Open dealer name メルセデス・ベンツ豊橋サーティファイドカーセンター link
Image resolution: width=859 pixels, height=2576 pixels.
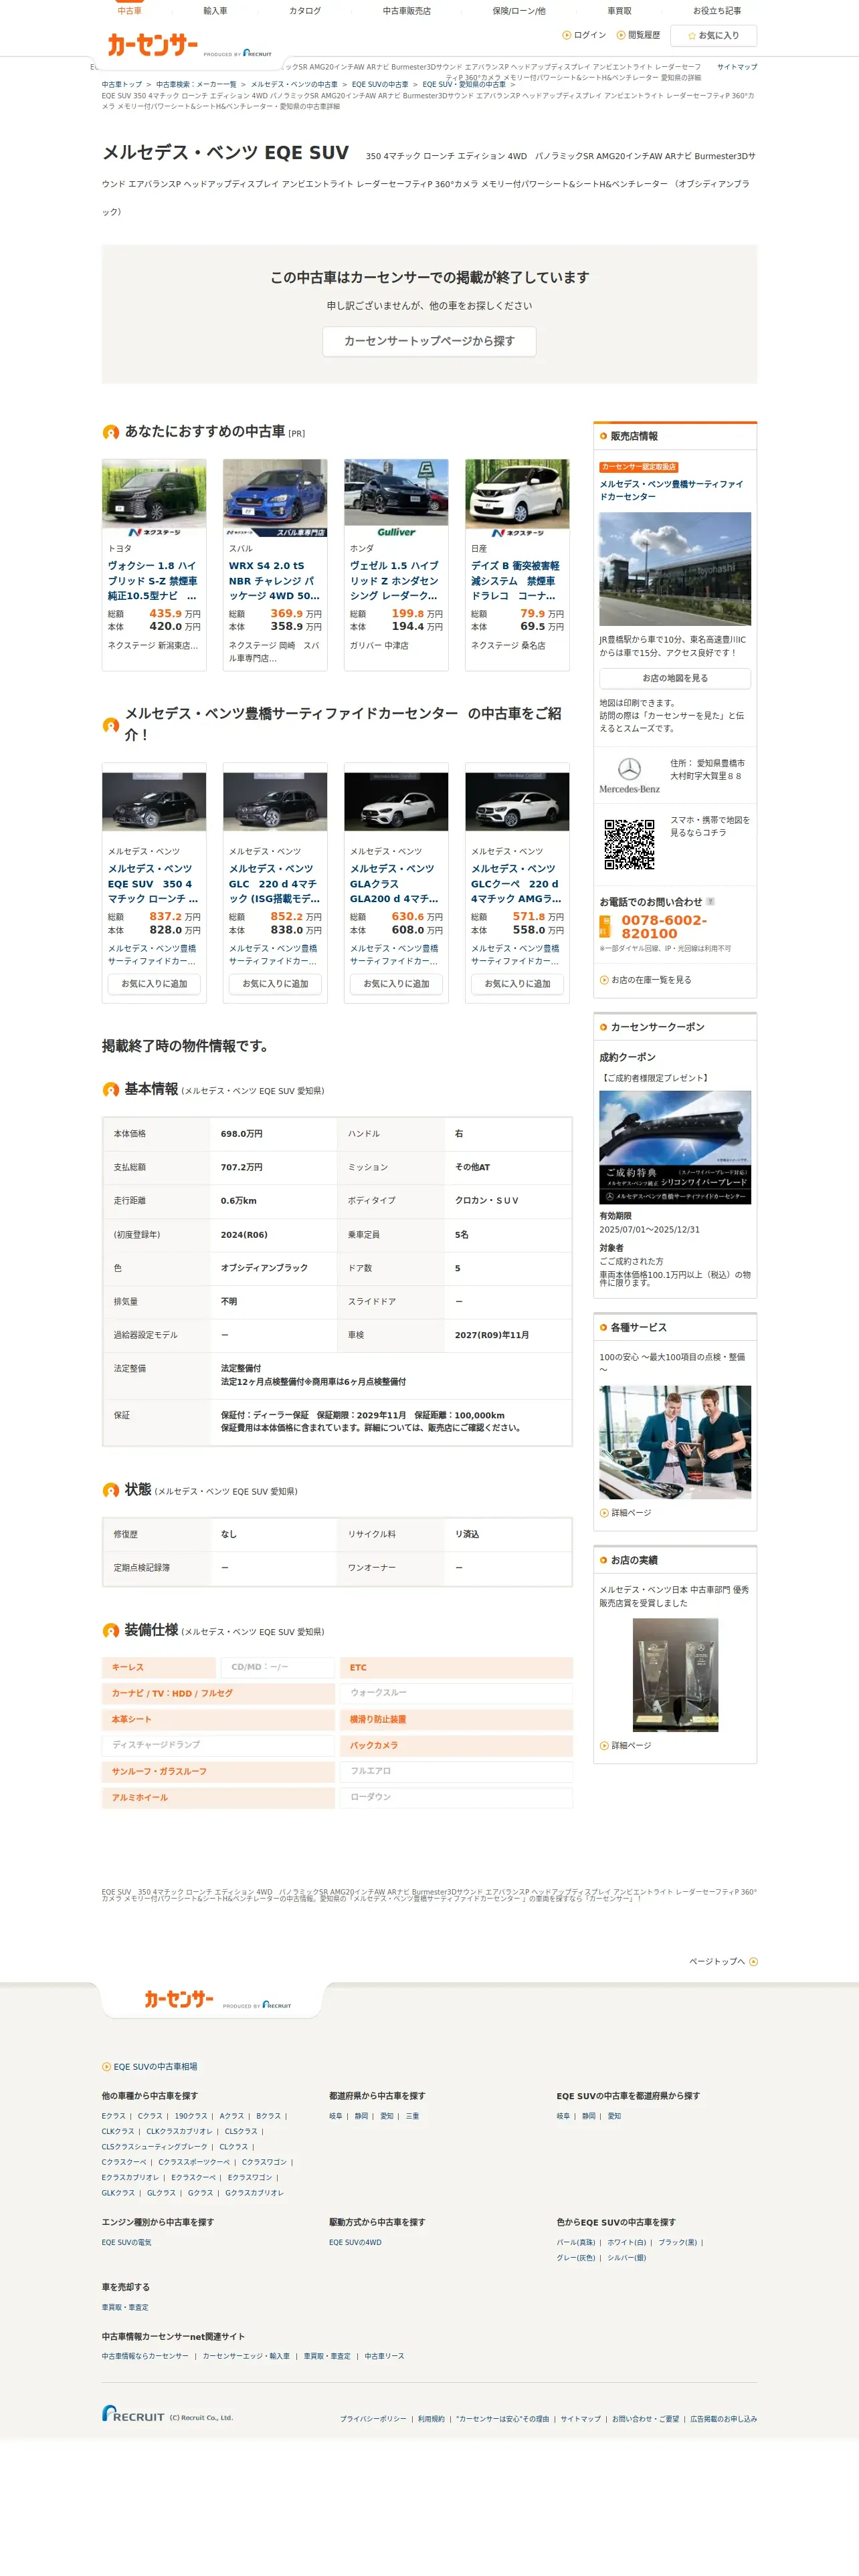pos(671,490)
